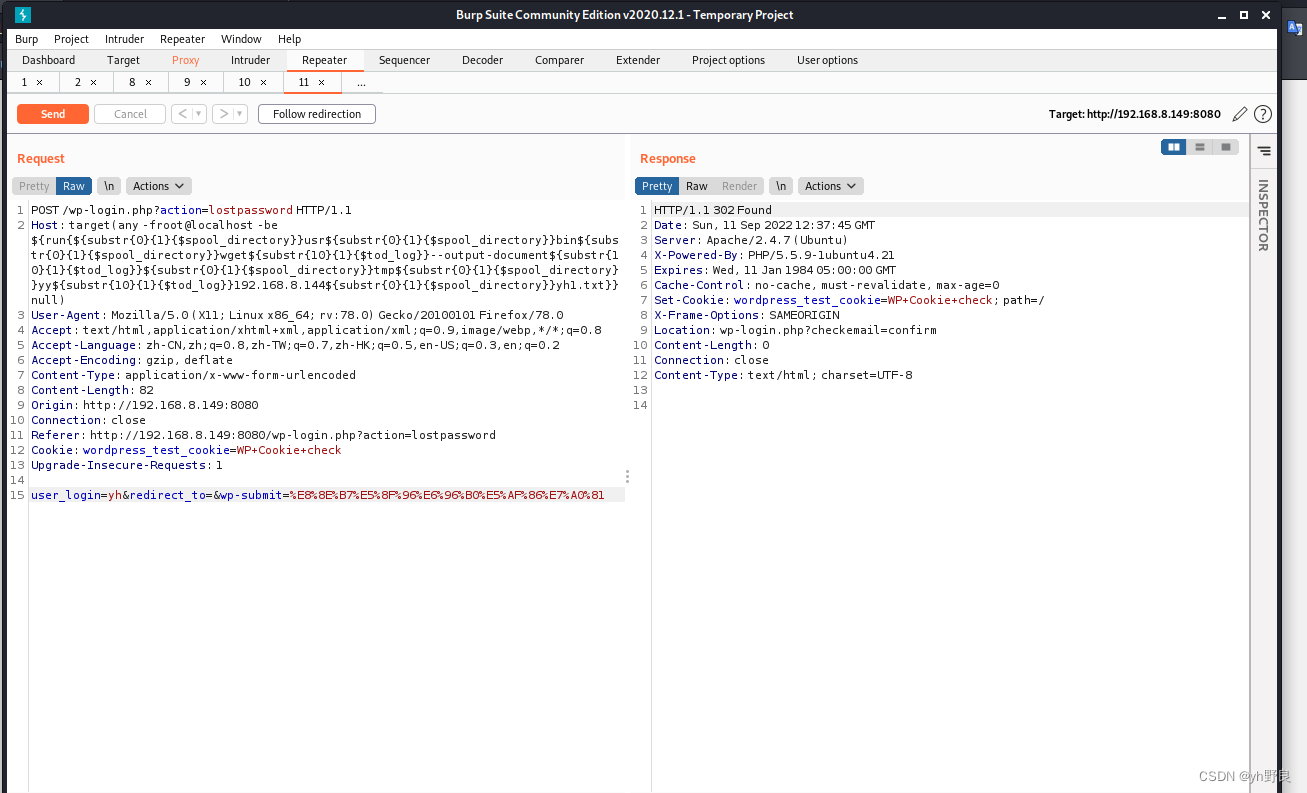1307x793 pixels.
Task: Select combined tabbed layout view
Action: coord(1226,147)
